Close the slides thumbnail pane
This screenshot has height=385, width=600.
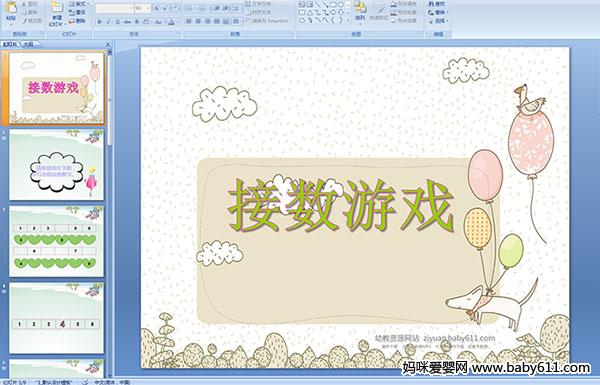pos(108,44)
